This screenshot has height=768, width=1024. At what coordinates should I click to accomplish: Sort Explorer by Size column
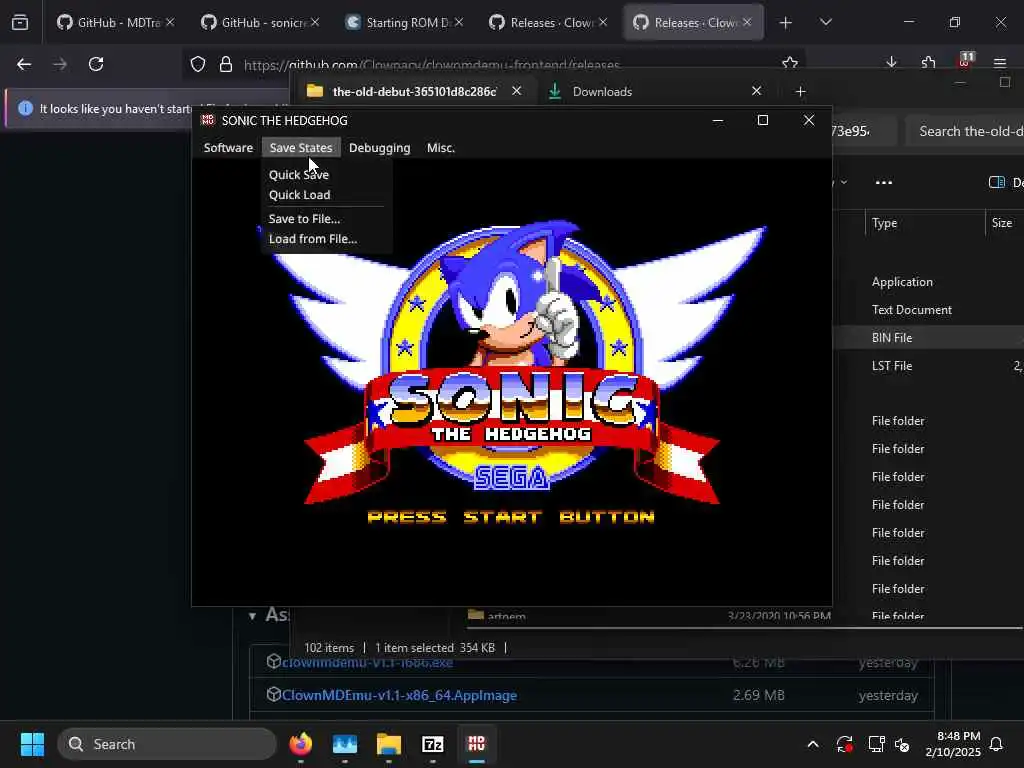pos(1002,223)
